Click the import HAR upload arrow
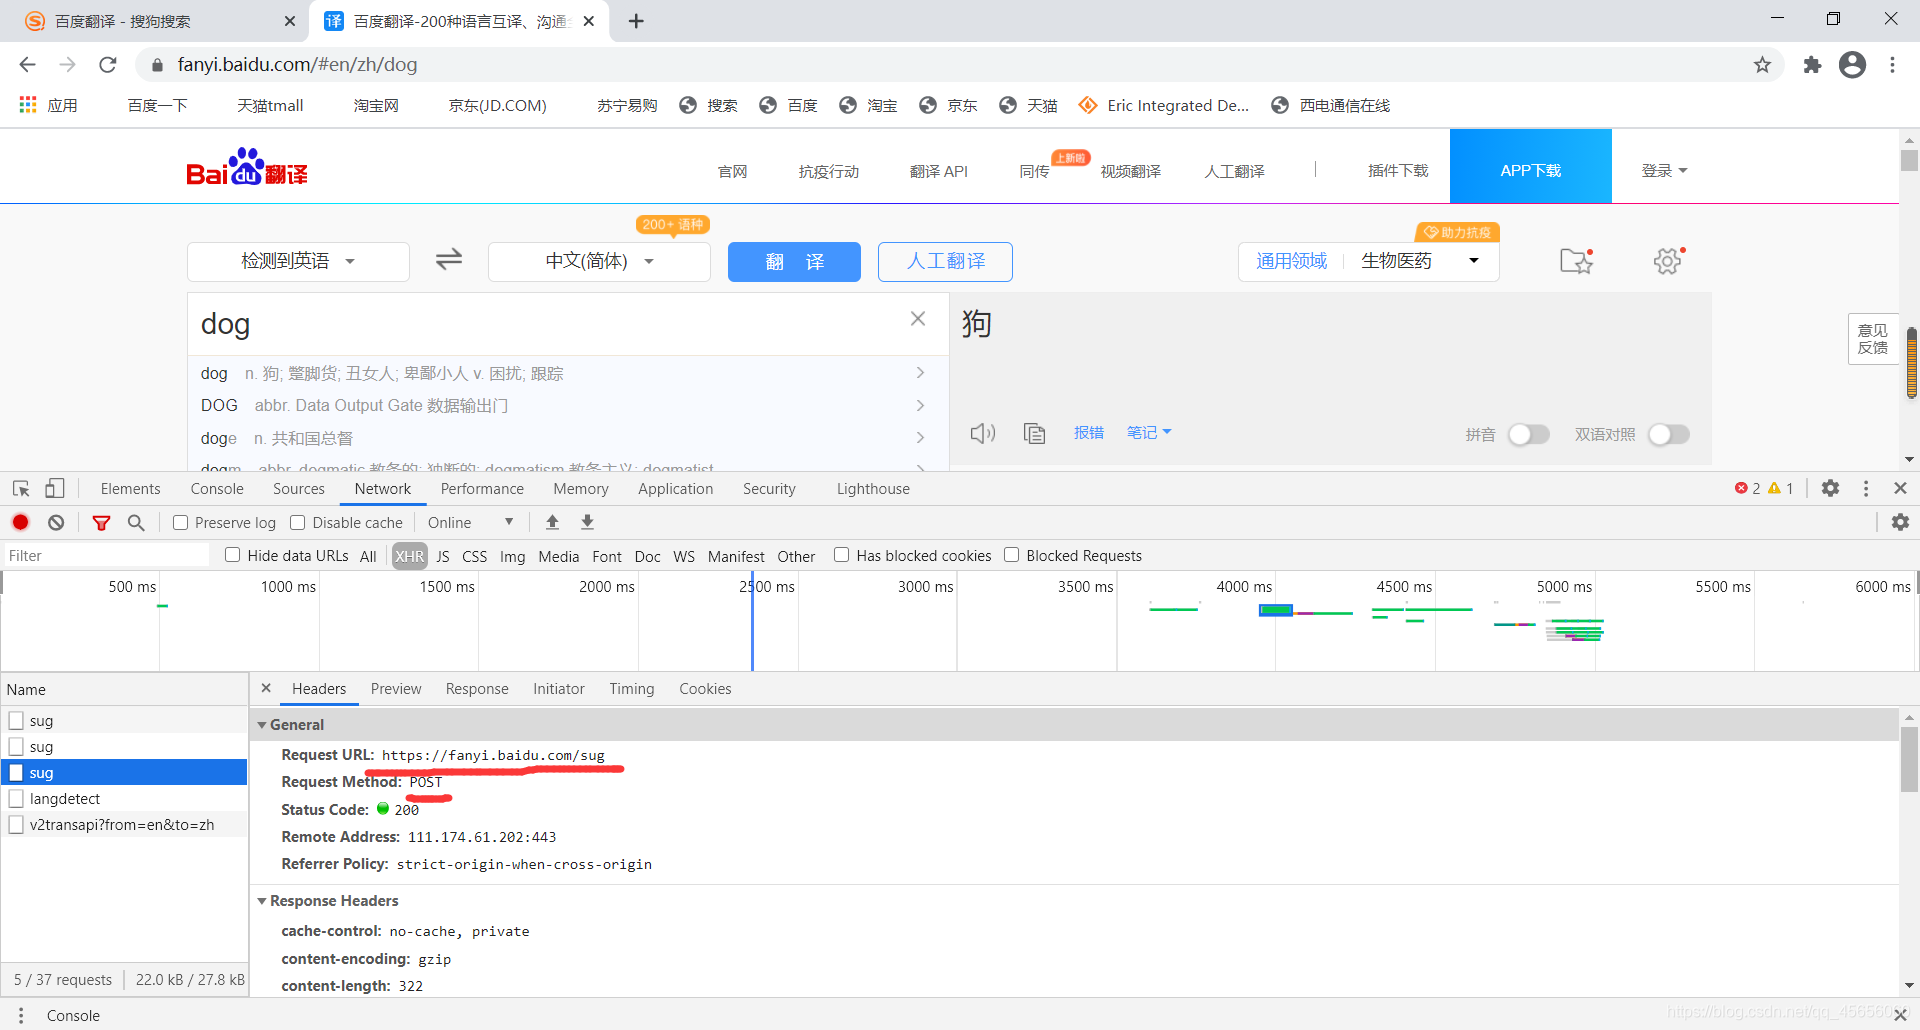The height and width of the screenshot is (1030, 1920). tap(552, 522)
